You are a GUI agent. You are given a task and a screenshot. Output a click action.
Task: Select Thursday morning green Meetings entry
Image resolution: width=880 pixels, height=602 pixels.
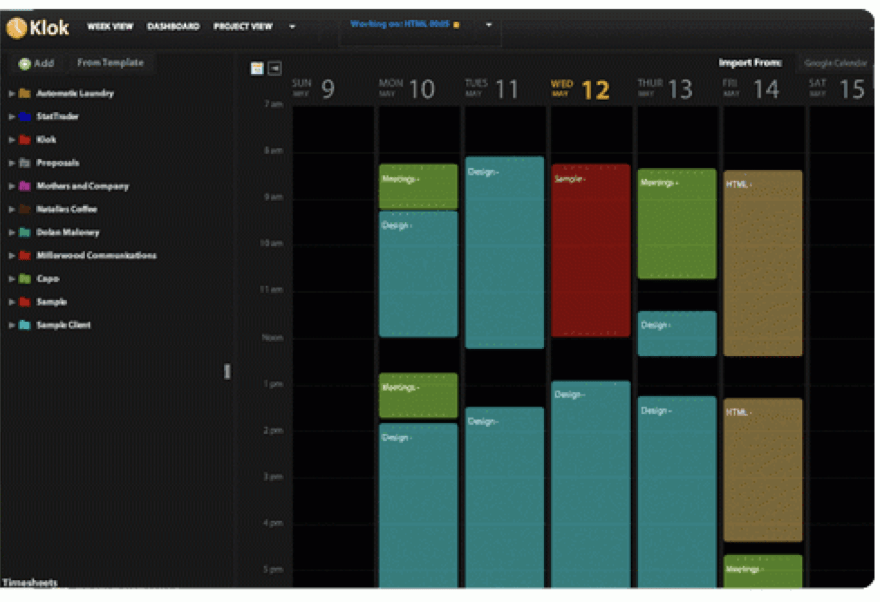pyautogui.click(x=677, y=224)
